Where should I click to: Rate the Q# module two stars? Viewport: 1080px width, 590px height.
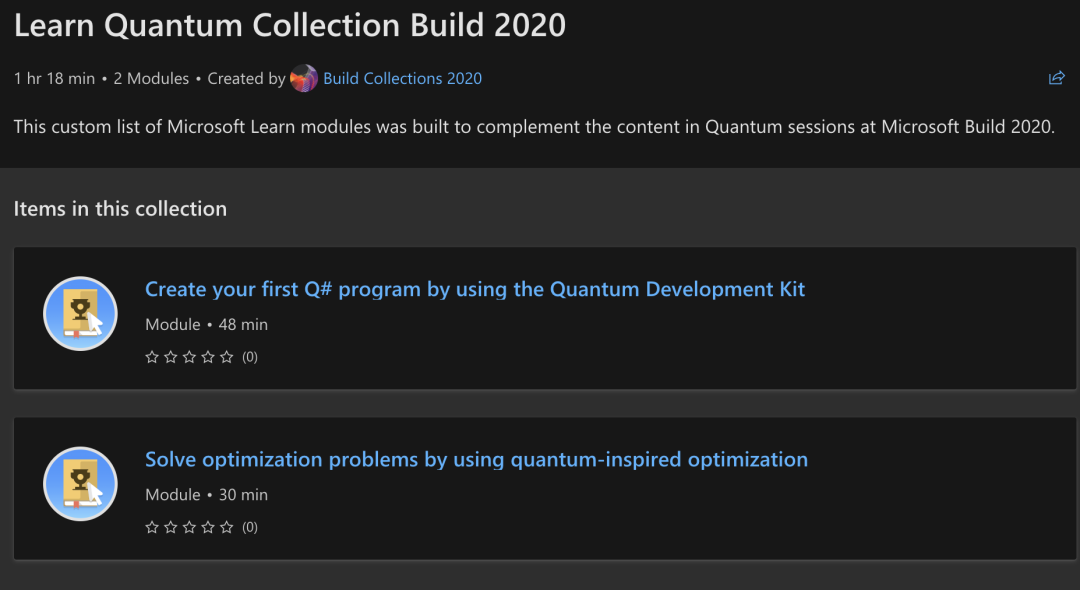[x=171, y=357]
